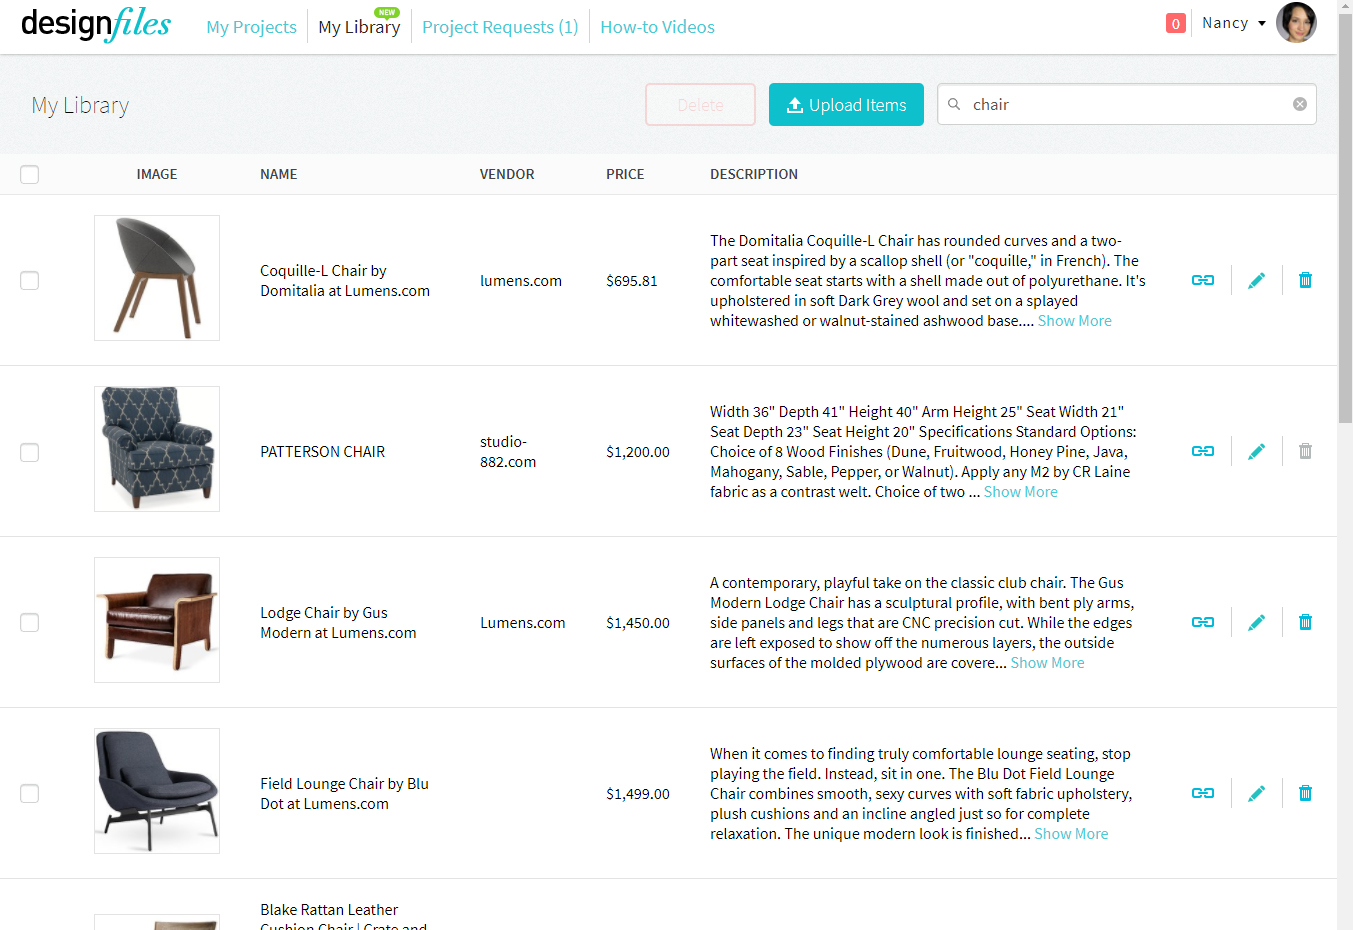Delete the Lodge Chair by Gus Modern
Image resolution: width=1353 pixels, height=930 pixels.
1305,621
